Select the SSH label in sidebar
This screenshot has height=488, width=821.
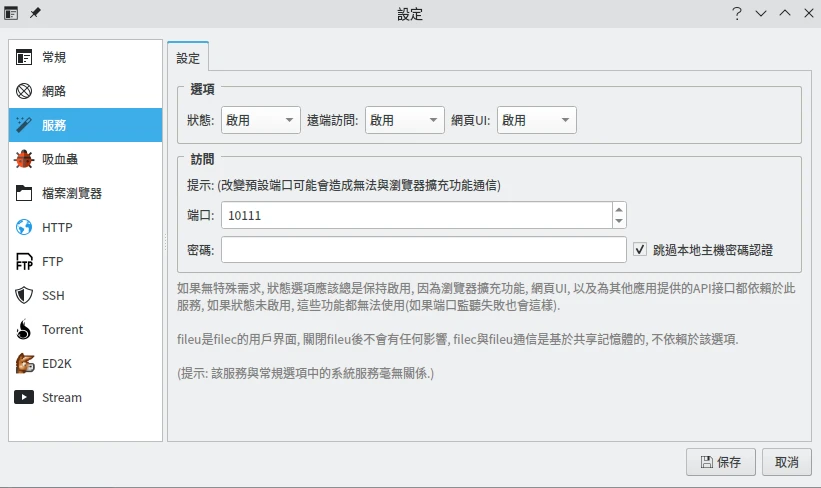click(53, 295)
